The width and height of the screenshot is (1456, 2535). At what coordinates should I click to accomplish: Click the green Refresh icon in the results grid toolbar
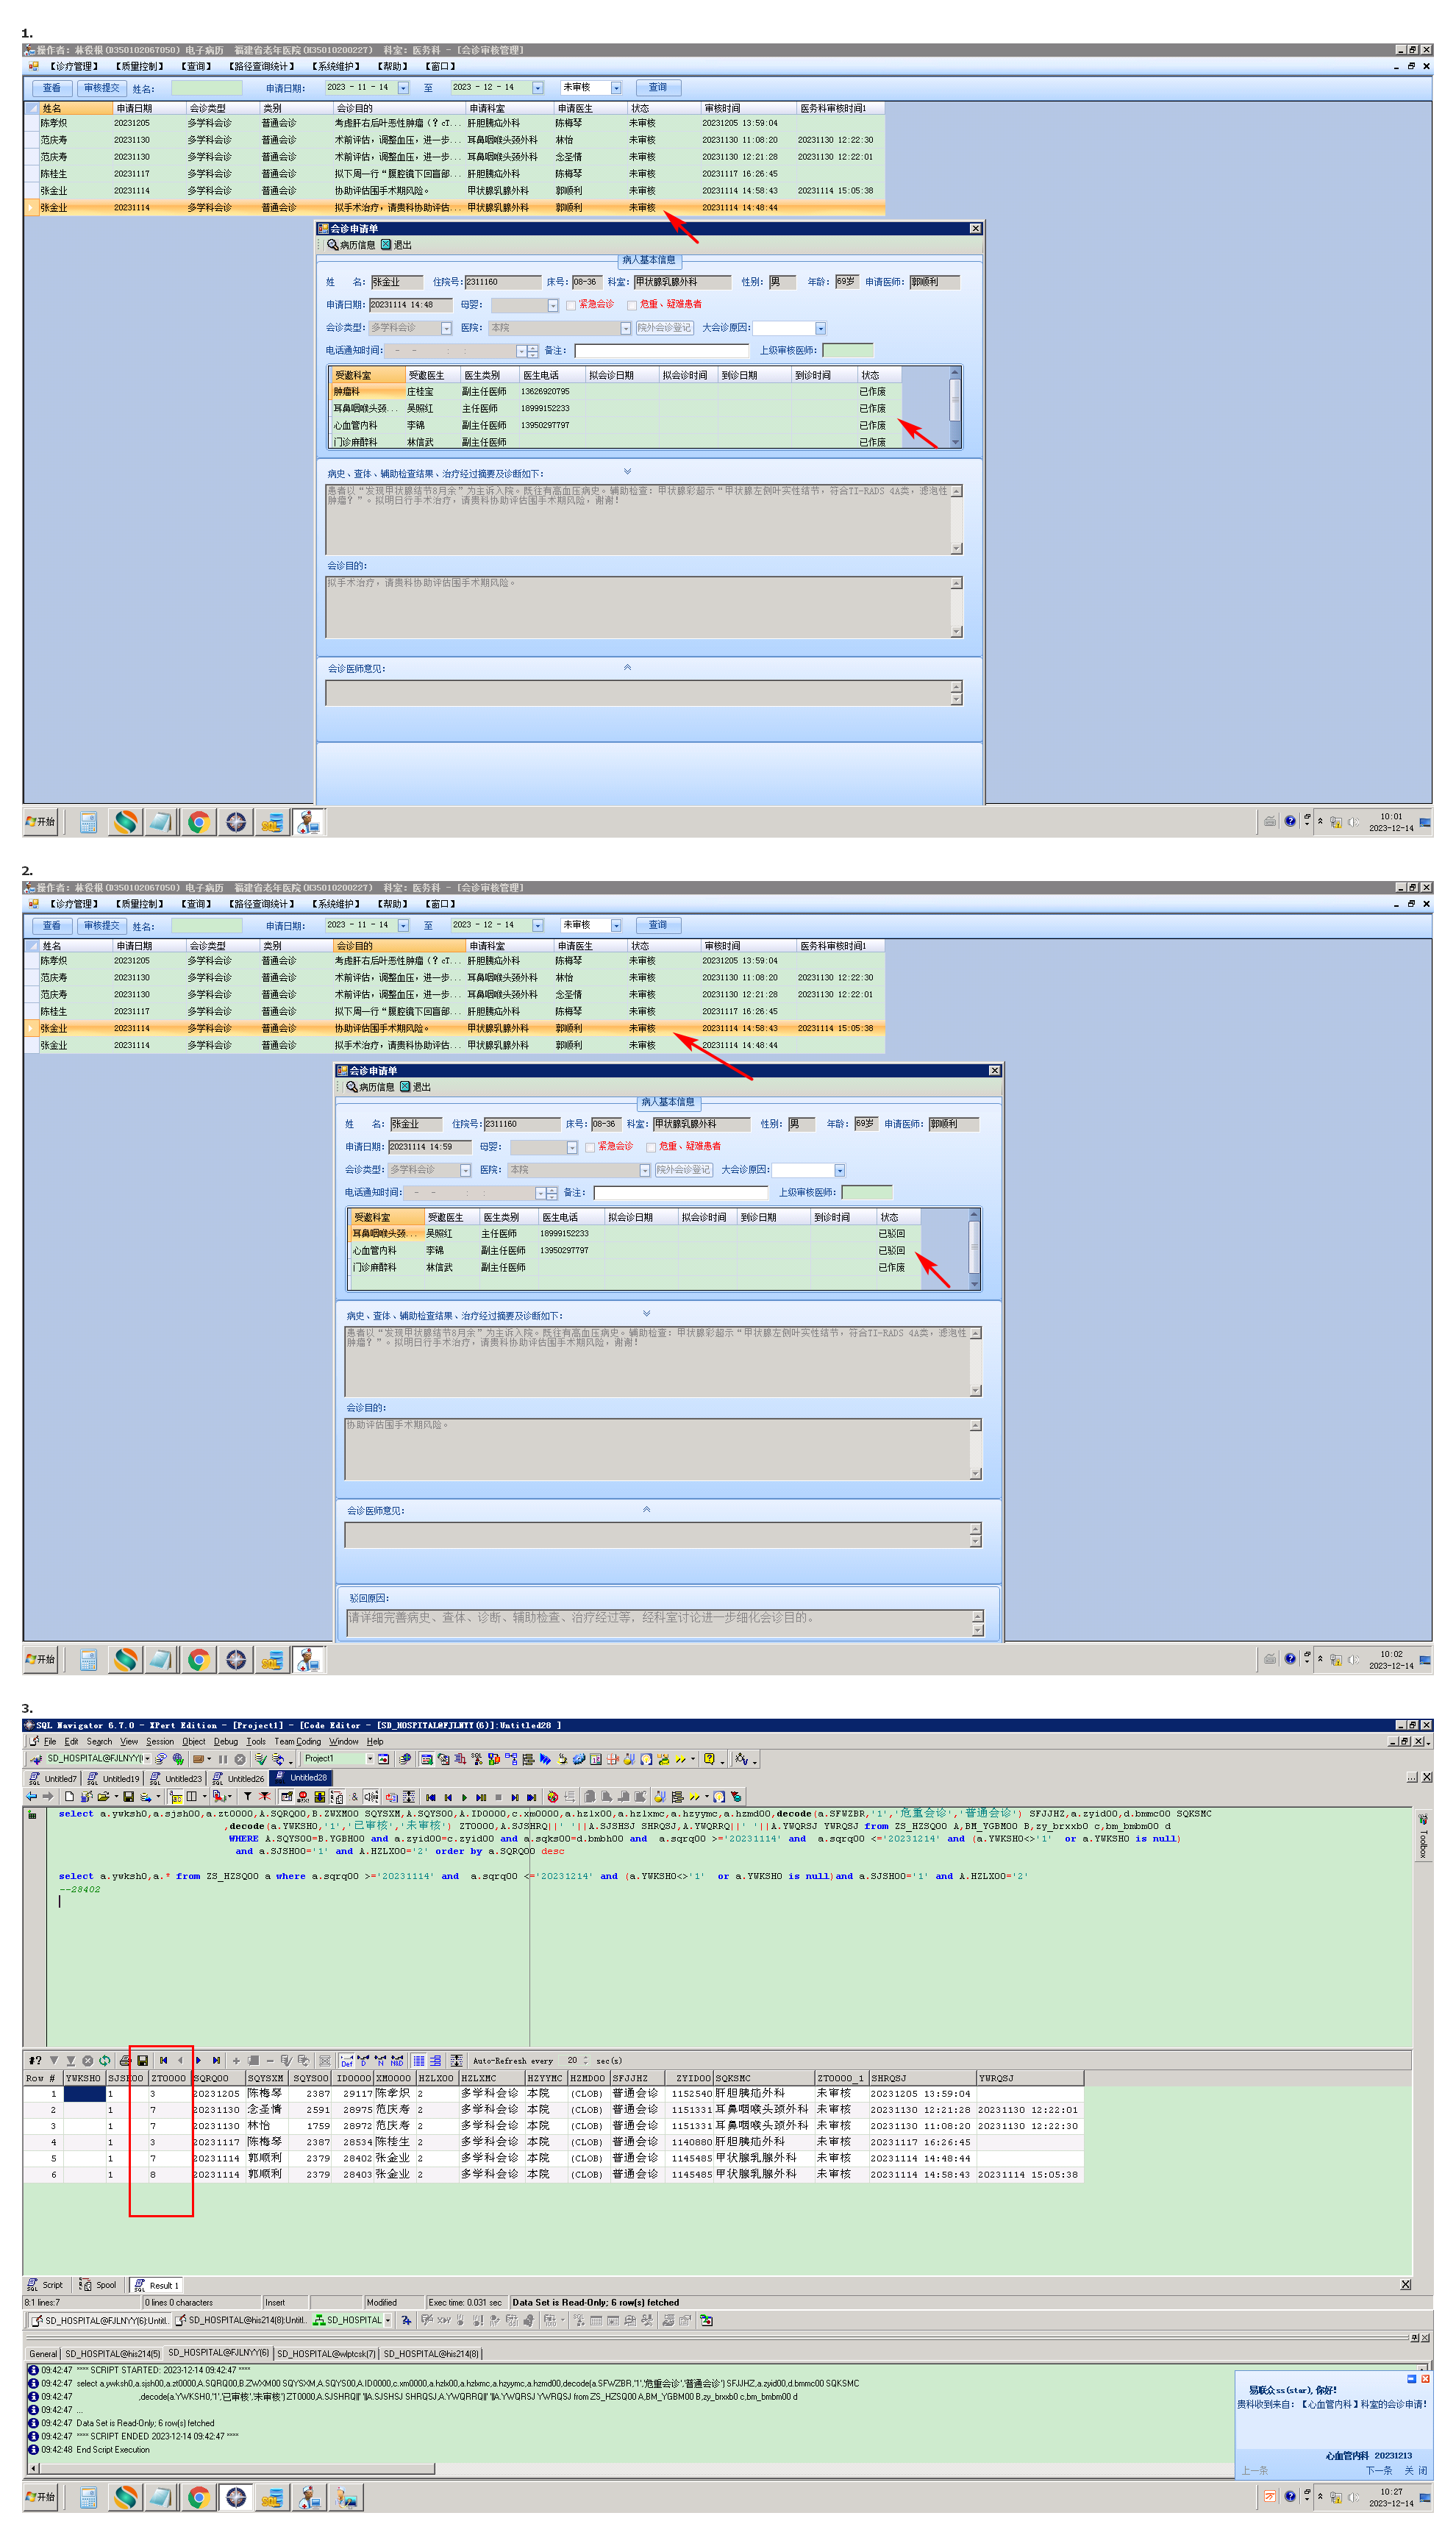pyautogui.click(x=104, y=2061)
